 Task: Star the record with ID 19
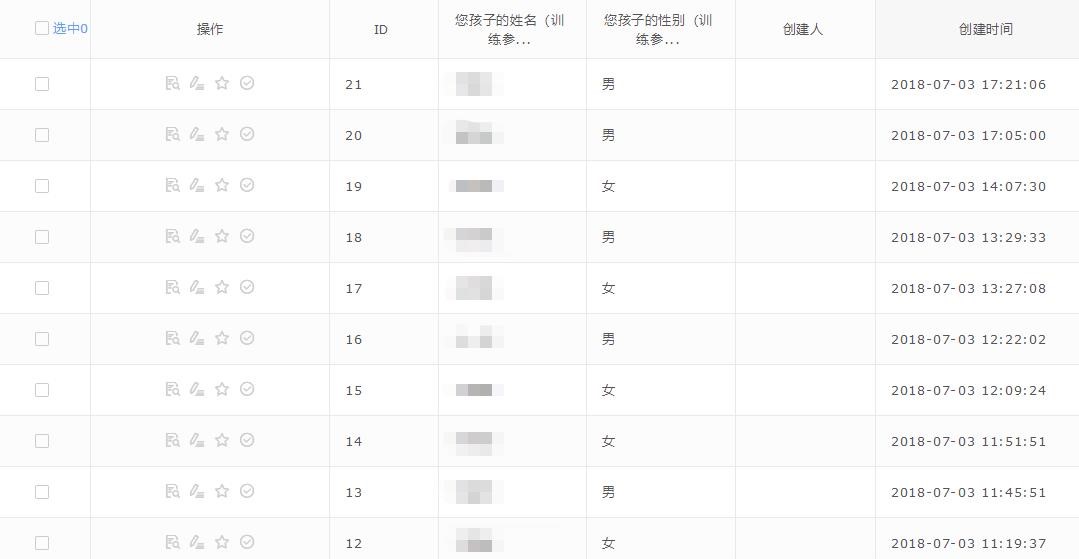[222, 185]
